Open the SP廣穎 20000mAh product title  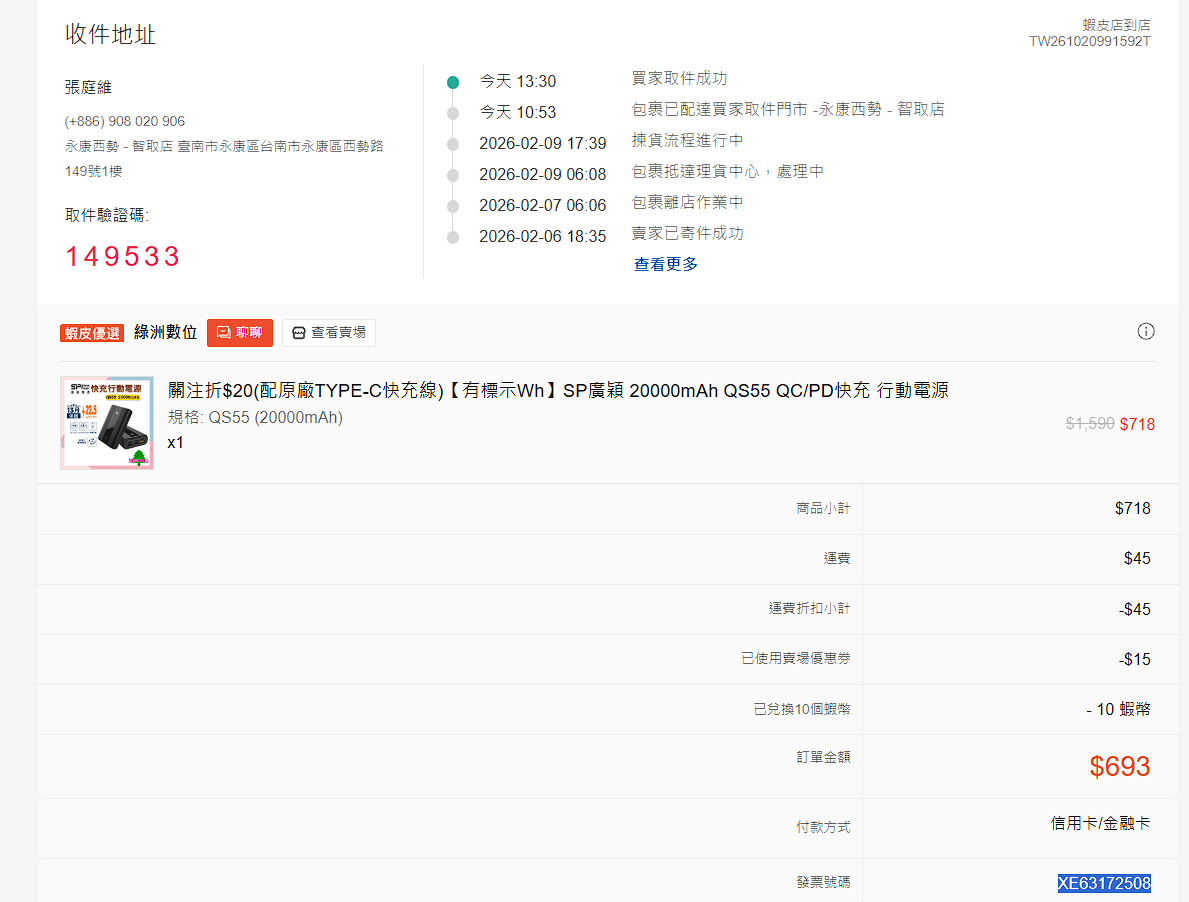(x=558, y=391)
